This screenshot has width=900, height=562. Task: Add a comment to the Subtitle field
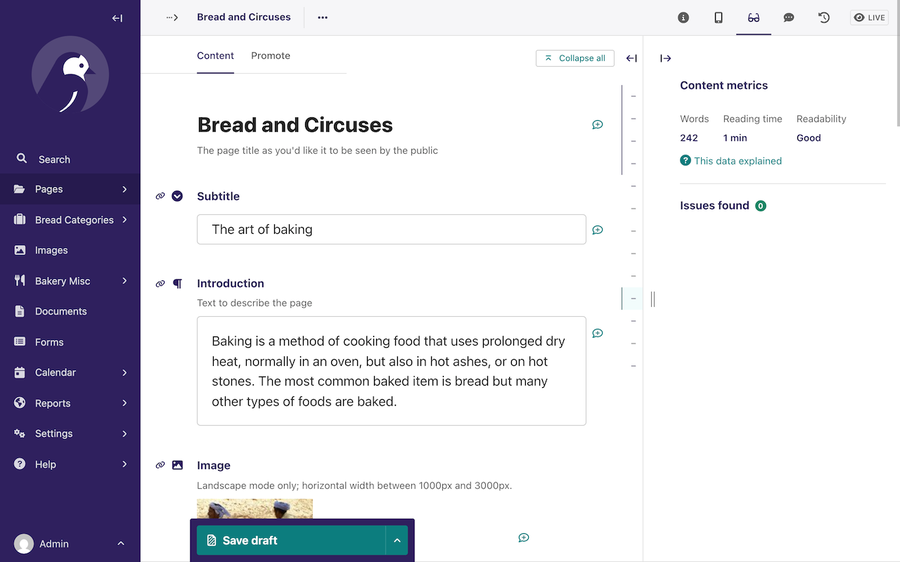[x=597, y=230]
